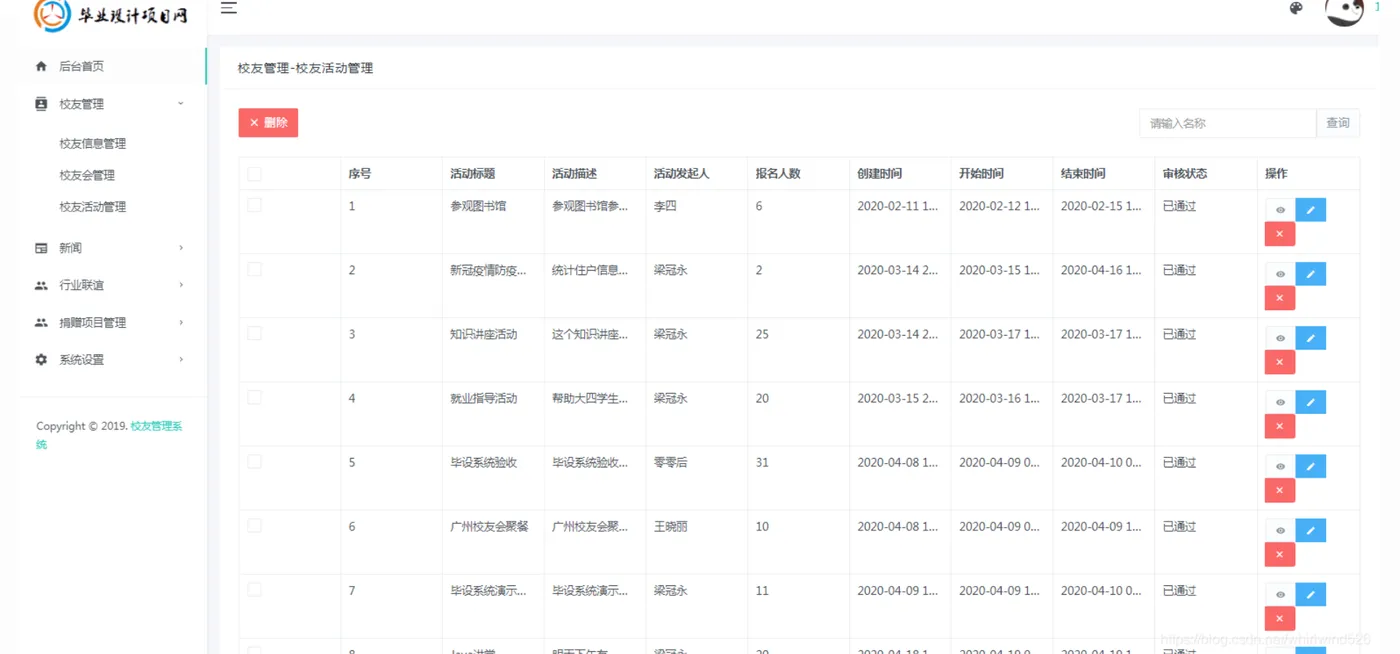Screen dimensions: 1400x654
Task: Click the news icon beside 新闻
Action: (x=41, y=248)
